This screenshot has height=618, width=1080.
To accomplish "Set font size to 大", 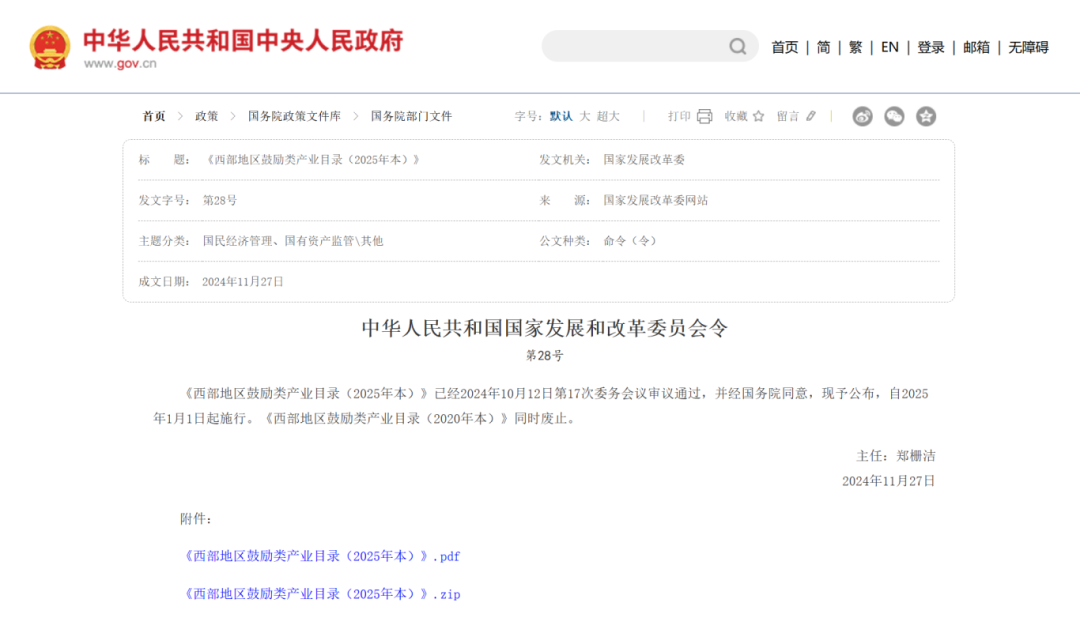I will point(585,116).
